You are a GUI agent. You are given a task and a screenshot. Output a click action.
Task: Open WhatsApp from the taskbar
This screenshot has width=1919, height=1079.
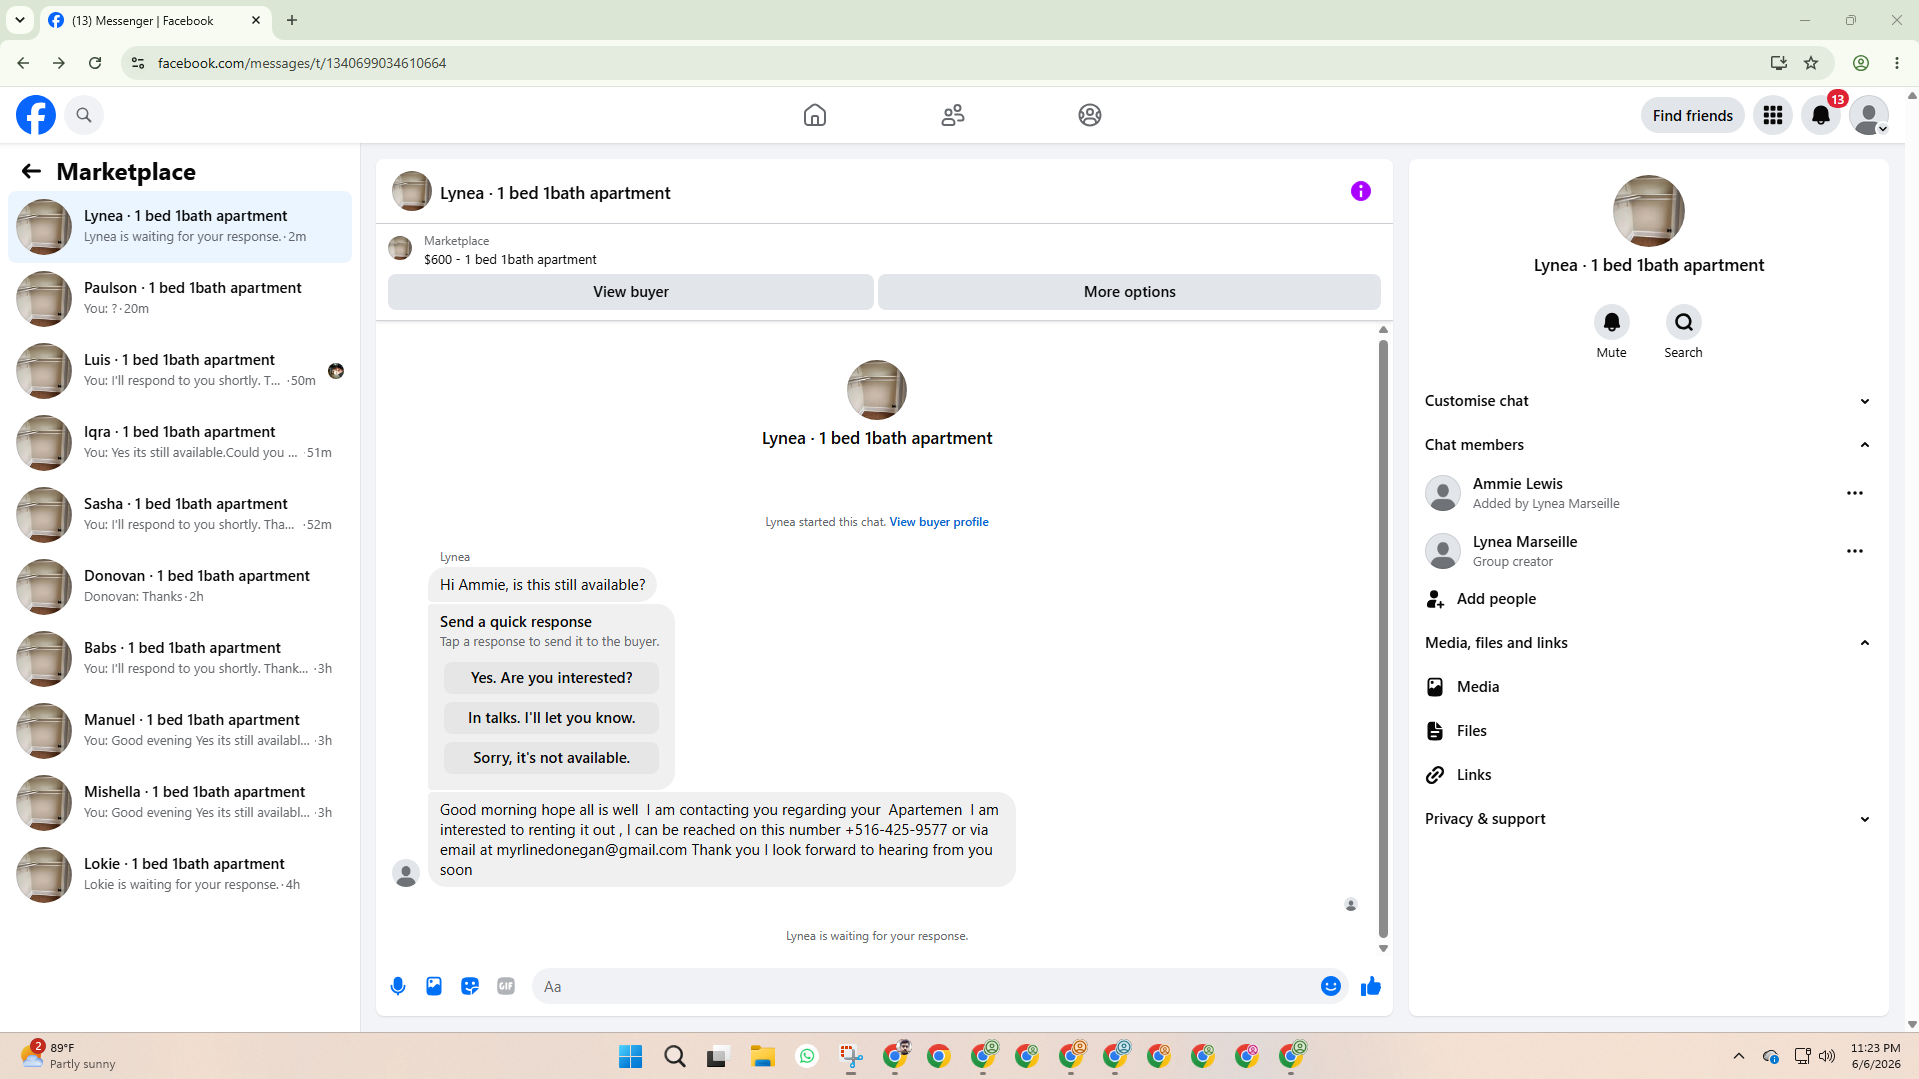click(807, 1056)
